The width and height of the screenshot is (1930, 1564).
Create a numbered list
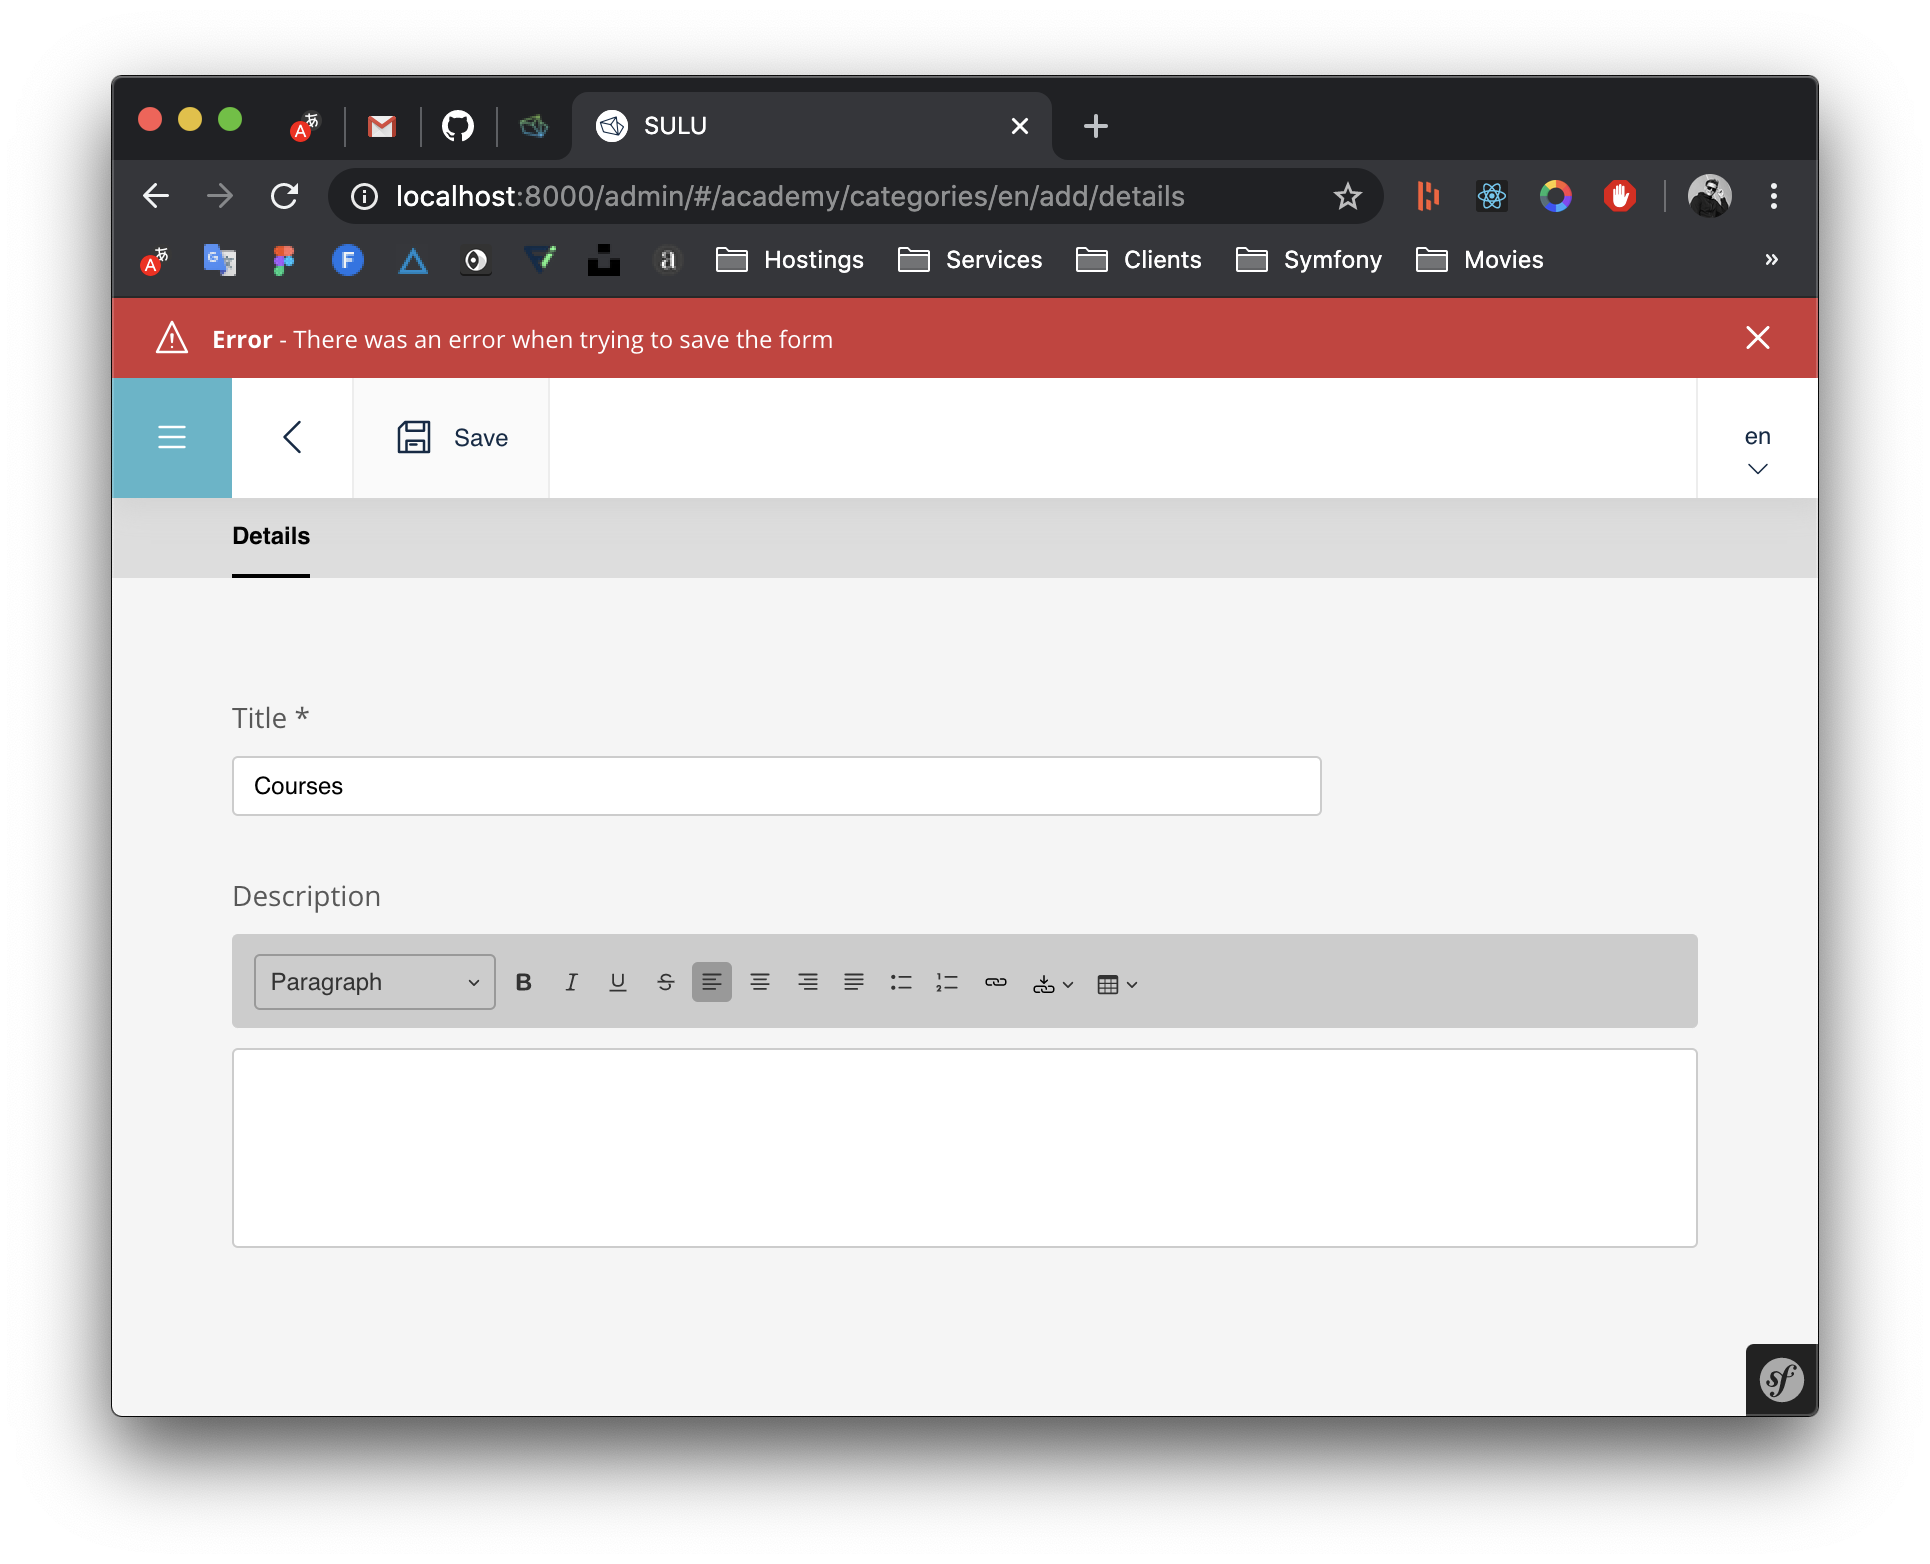946,982
